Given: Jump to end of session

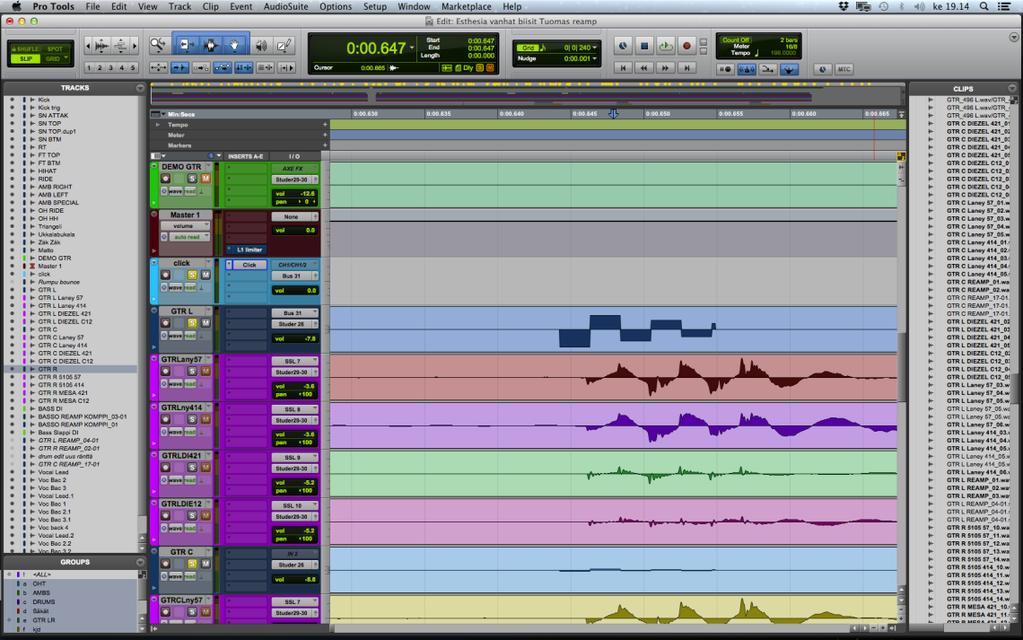Looking at the screenshot, I should click(686, 68).
